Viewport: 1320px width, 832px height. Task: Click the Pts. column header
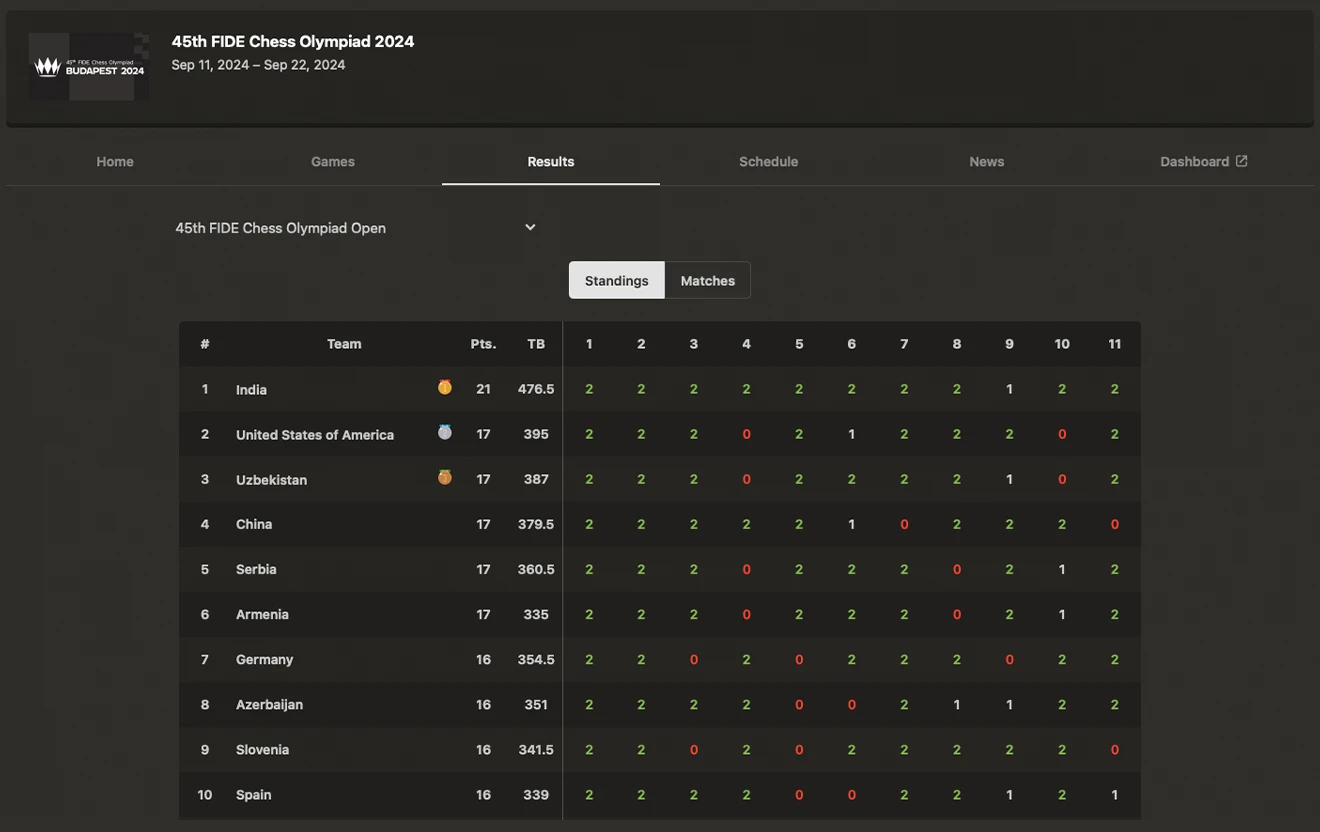click(483, 344)
